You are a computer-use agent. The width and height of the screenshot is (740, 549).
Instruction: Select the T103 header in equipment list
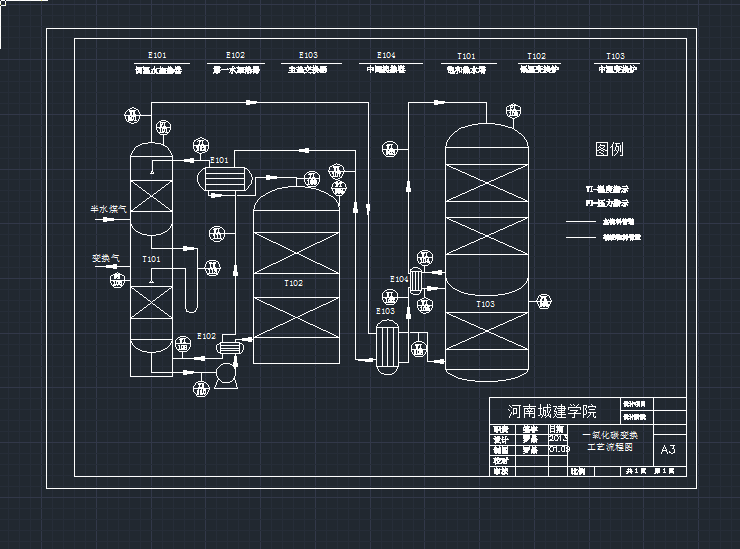coord(616,56)
